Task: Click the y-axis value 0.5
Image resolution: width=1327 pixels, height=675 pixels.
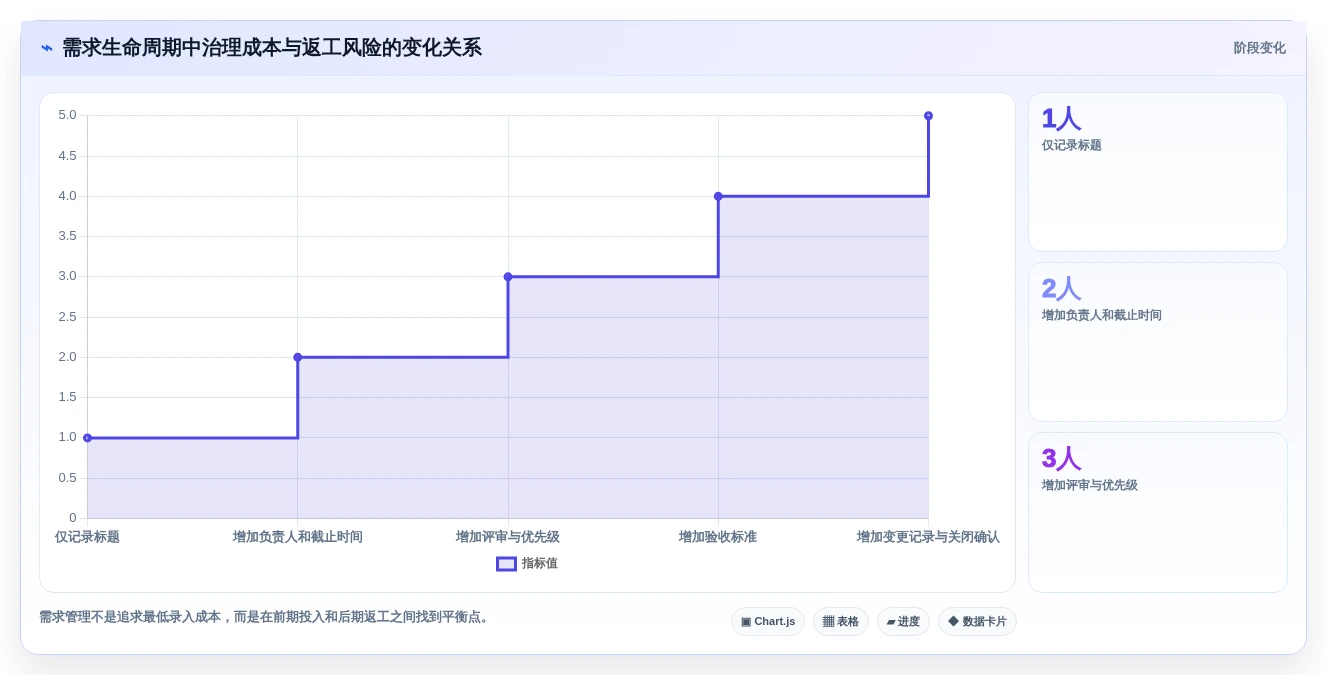Action: click(x=67, y=478)
